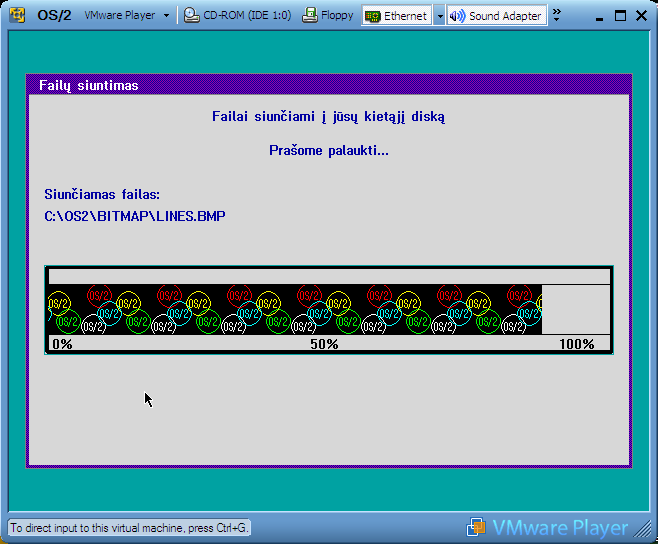The image size is (658, 544).
Task: Toggle the Ethernet adapter button
Action: (397, 16)
